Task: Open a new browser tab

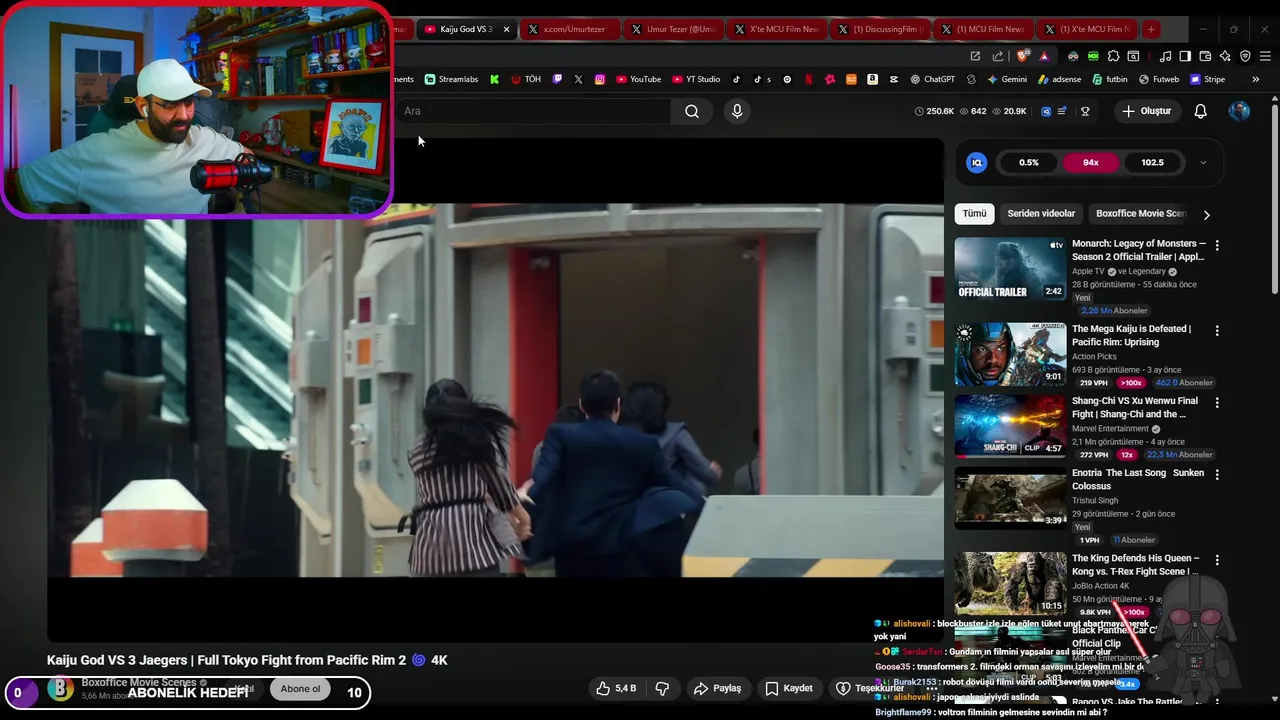Action: [x=1151, y=29]
